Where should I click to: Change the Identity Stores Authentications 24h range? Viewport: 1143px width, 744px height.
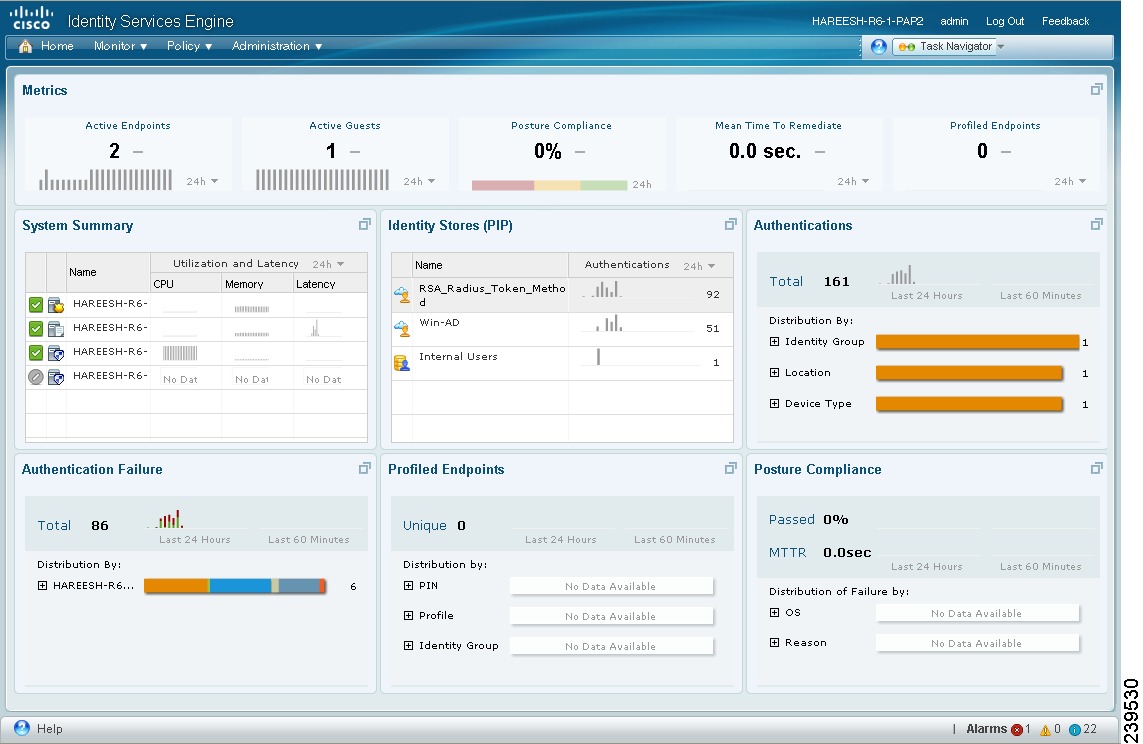coord(699,266)
